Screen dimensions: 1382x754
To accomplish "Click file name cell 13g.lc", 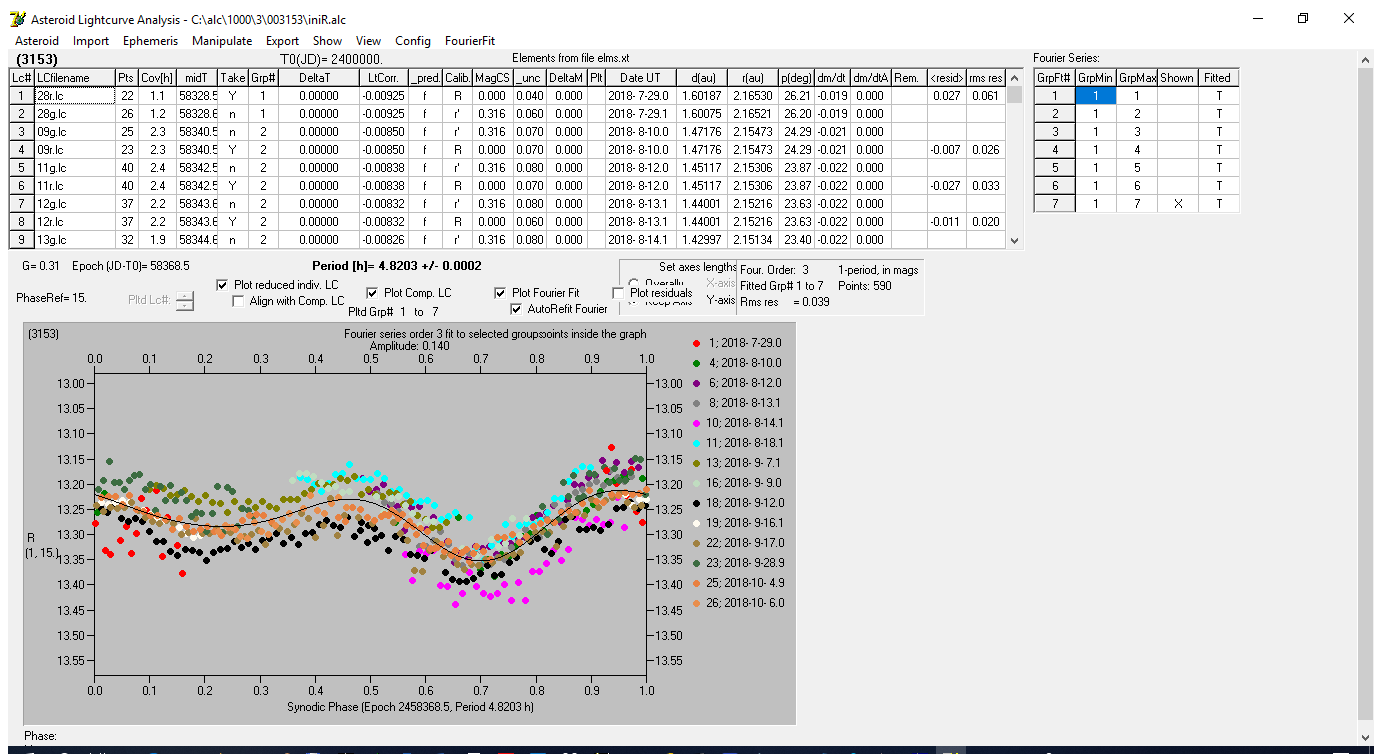I will coord(74,240).
